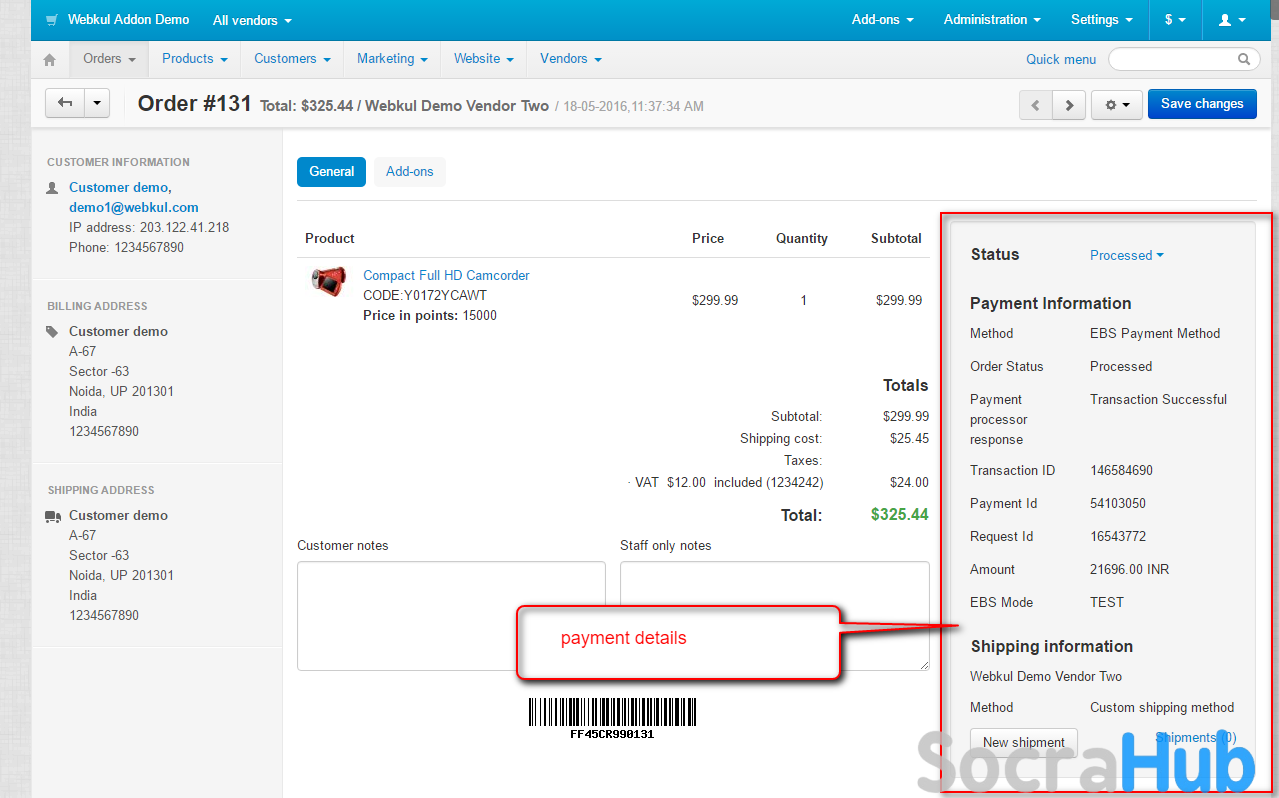Click the home icon in navigation bar
The image size is (1279, 798).
click(x=49, y=60)
